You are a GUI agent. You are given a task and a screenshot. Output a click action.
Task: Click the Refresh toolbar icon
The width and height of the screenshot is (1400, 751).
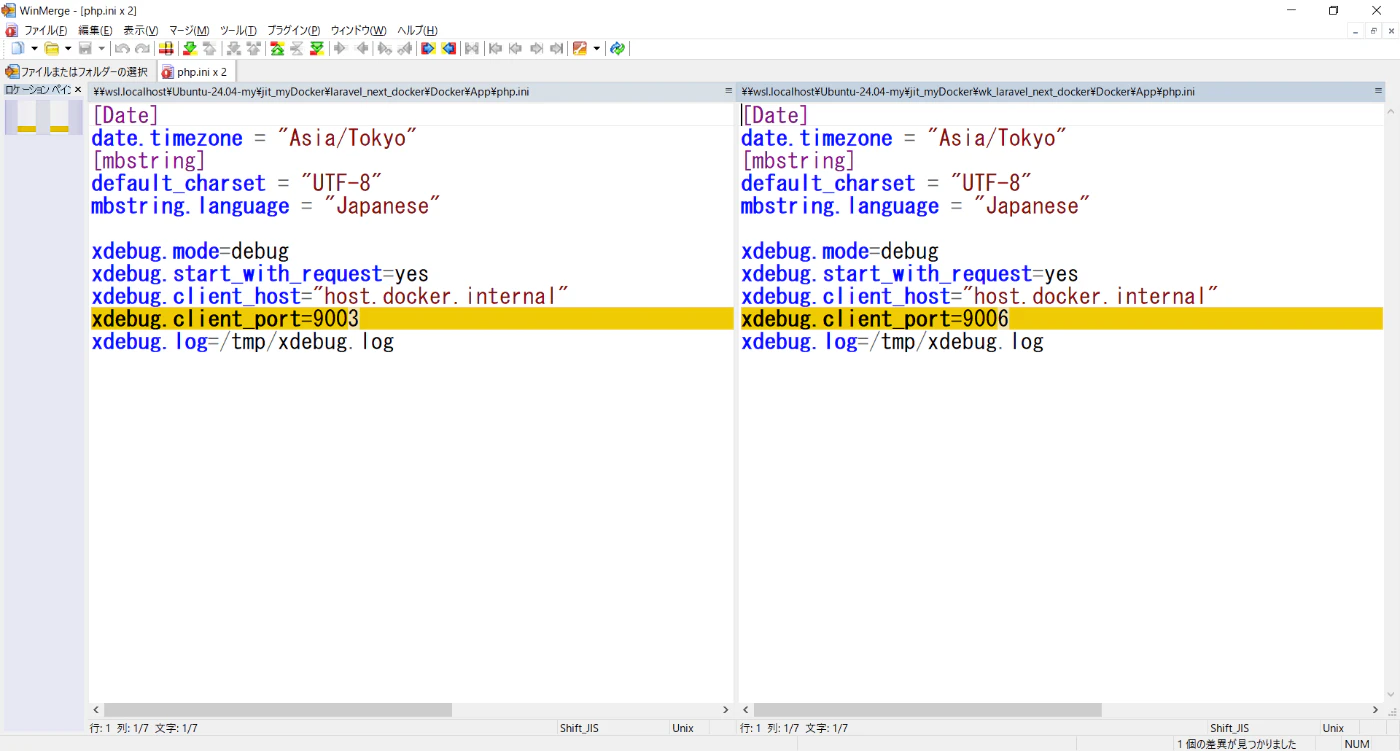coord(617,48)
